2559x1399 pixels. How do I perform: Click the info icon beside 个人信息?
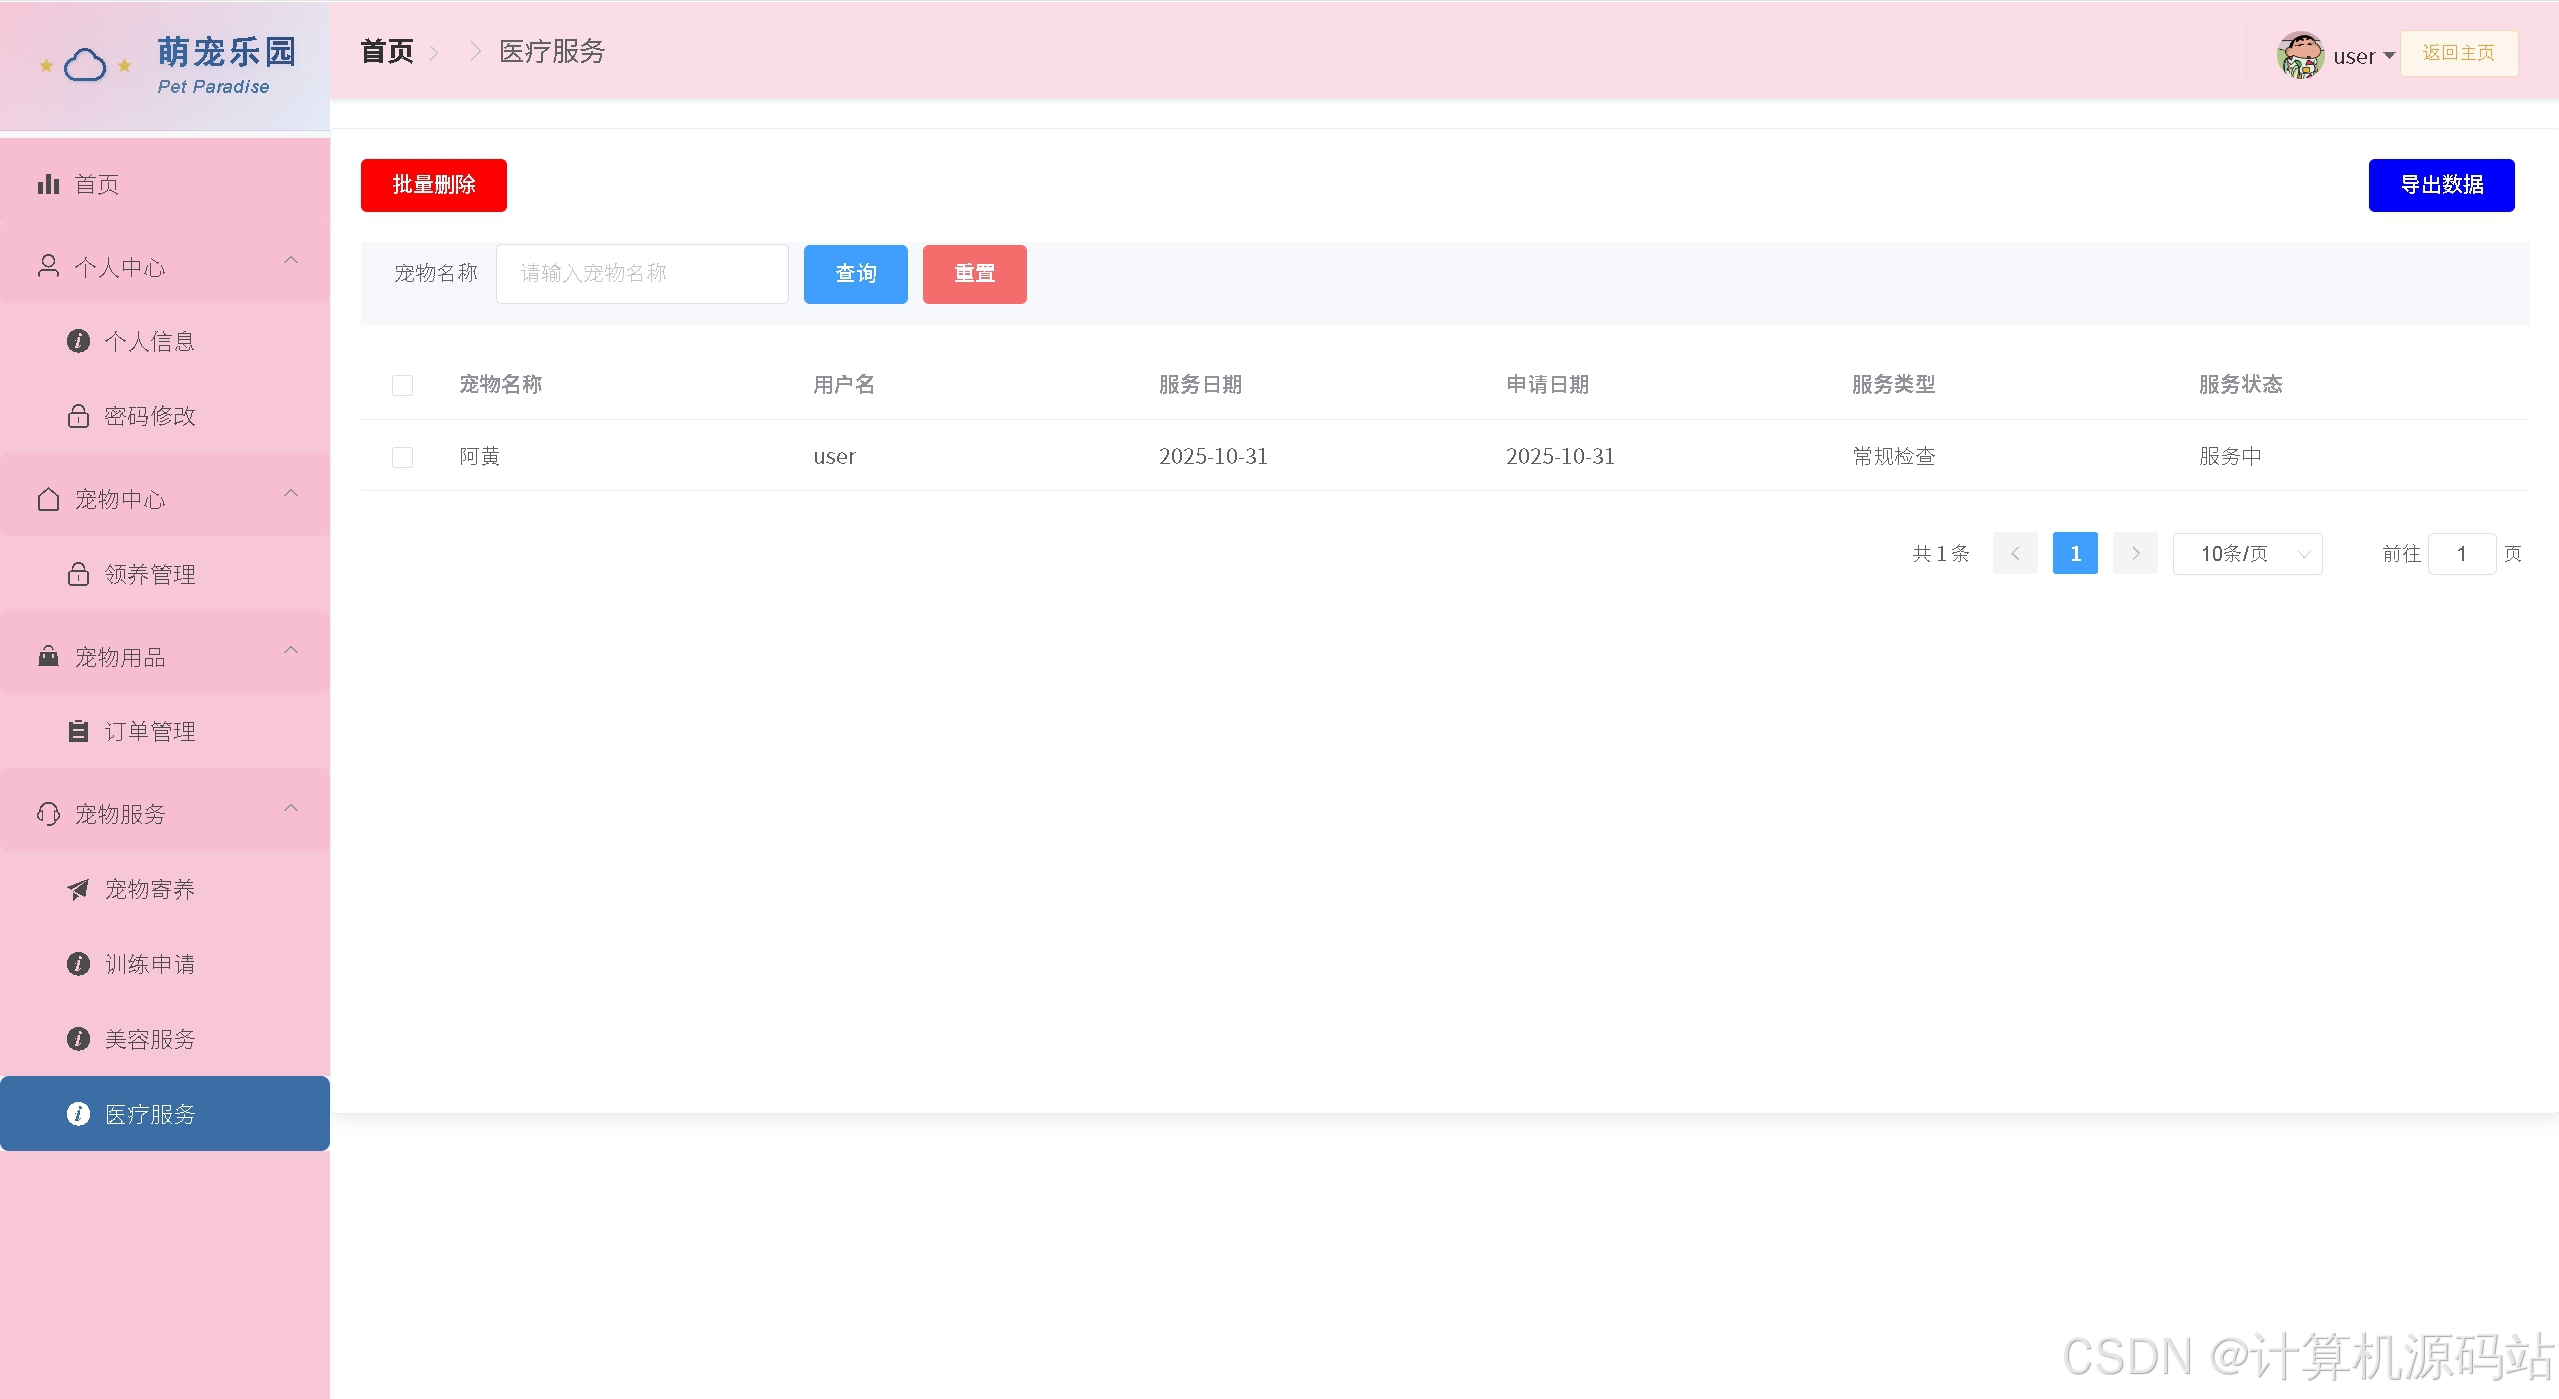(78, 341)
